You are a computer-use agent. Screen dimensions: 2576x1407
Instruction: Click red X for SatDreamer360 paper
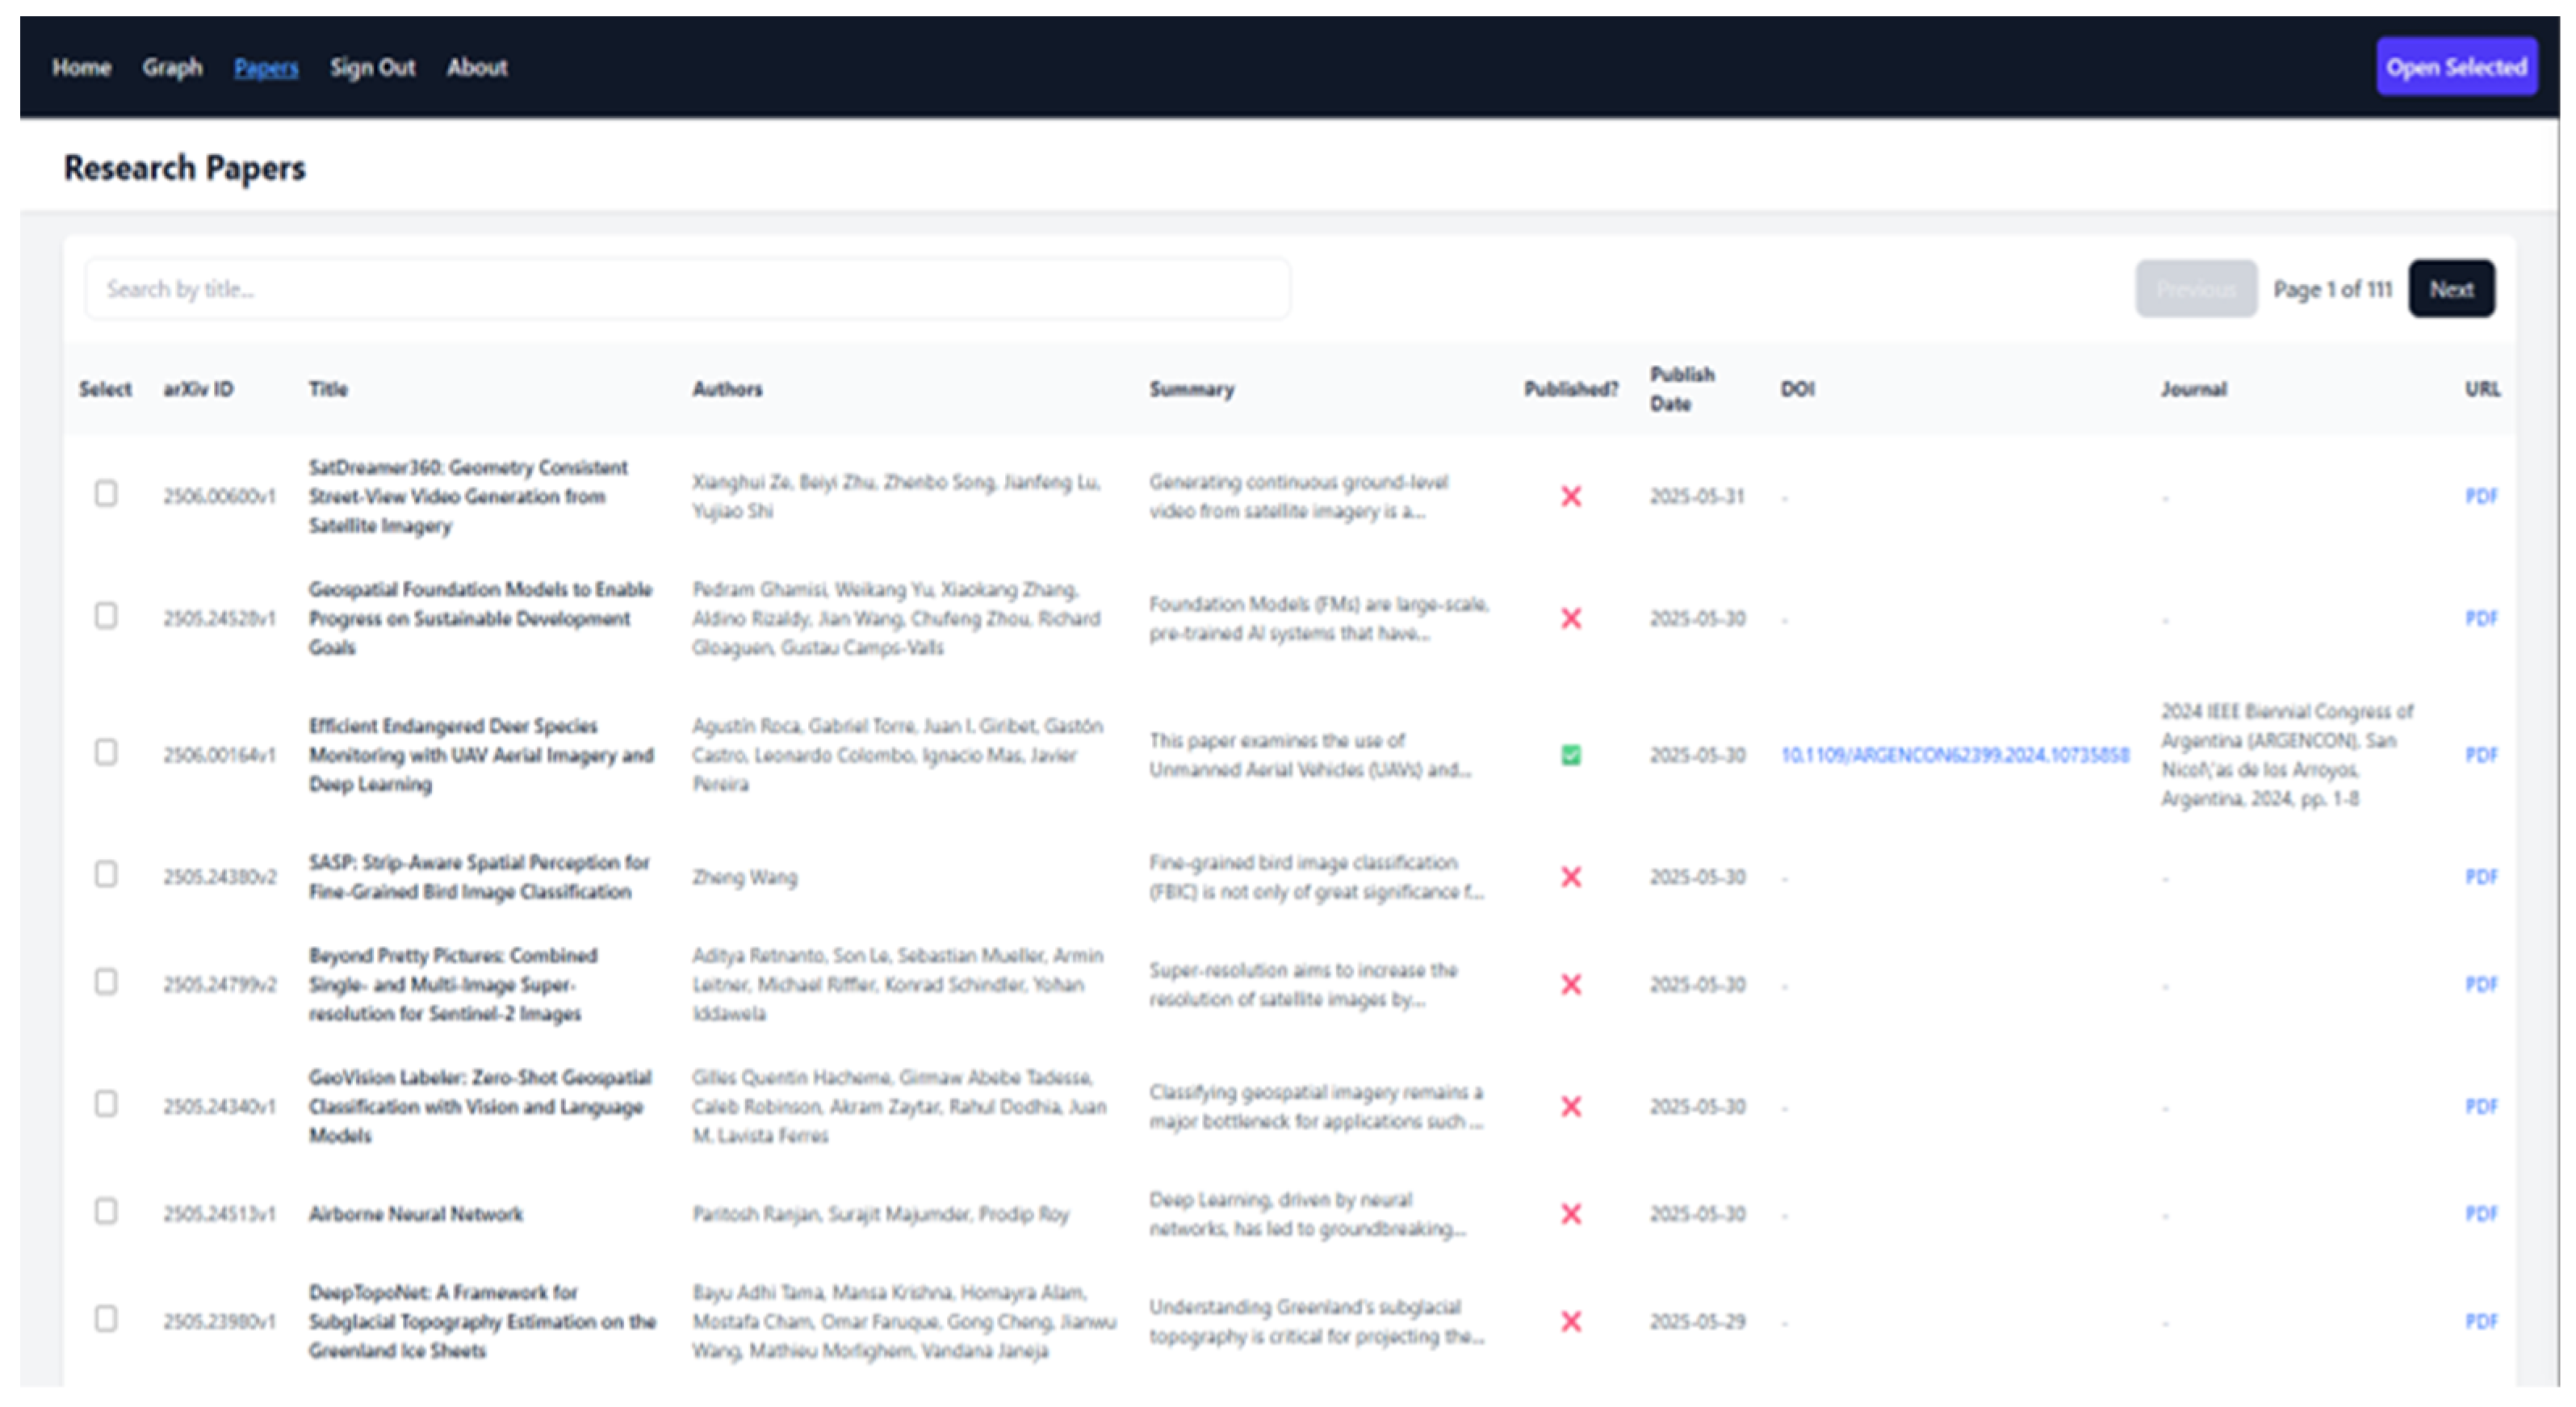click(1570, 496)
